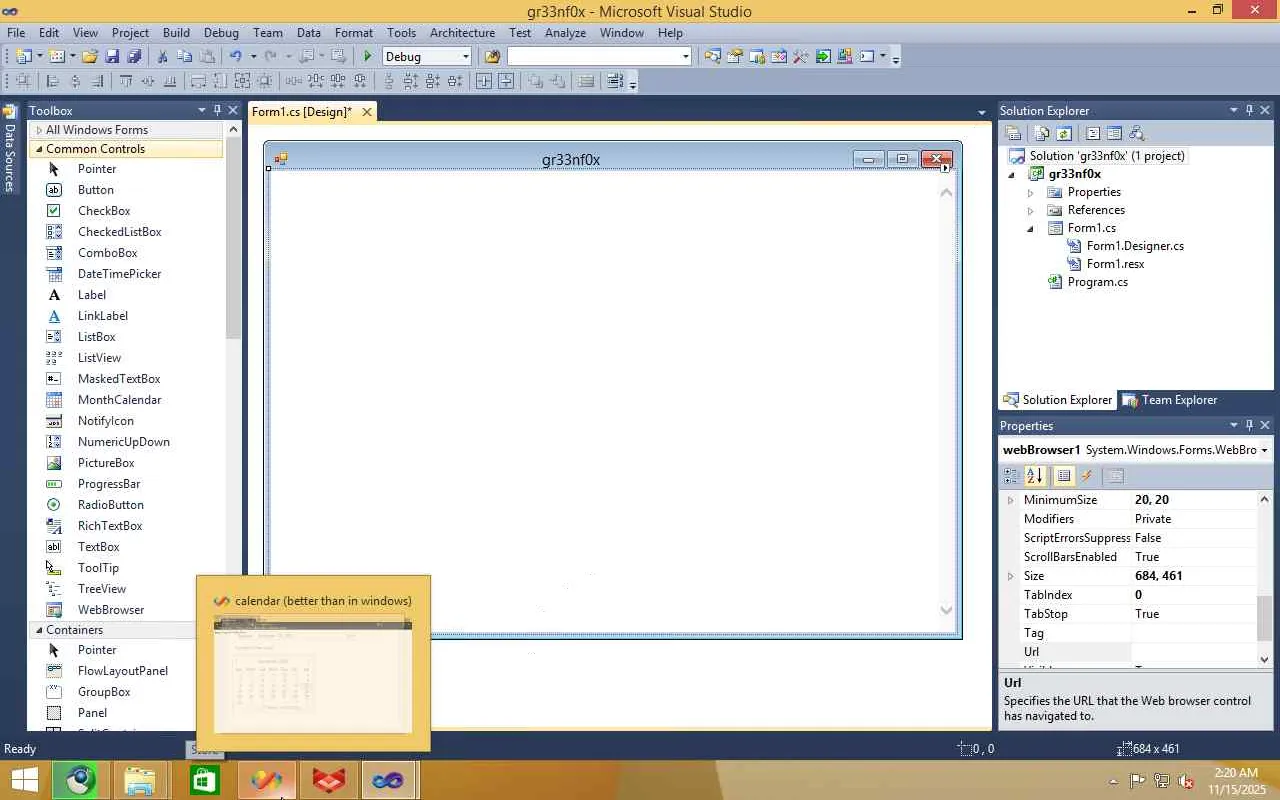Collapse the Form1.cs node in Solution Explorer
The image size is (1280, 800).
click(x=1030, y=228)
